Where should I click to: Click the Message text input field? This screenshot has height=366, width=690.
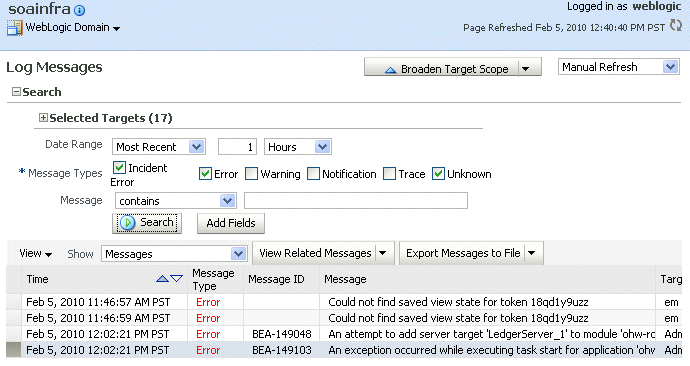pos(356,201)
